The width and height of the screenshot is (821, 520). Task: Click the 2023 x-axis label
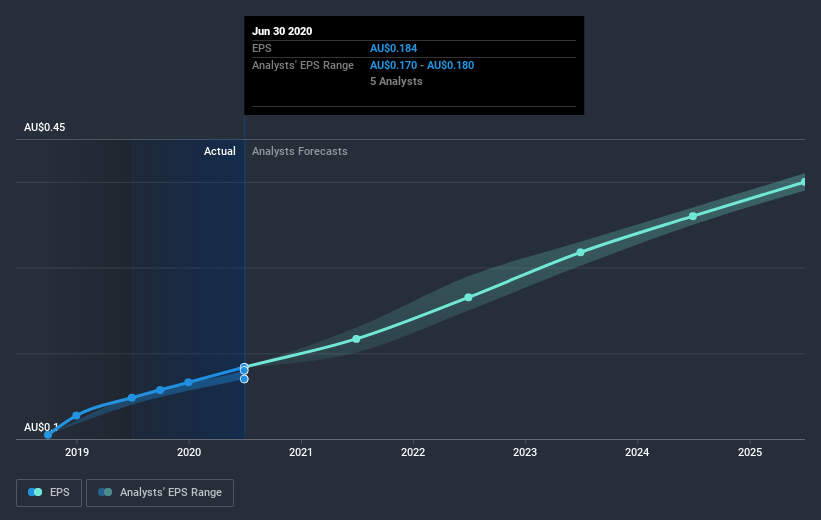525,452
